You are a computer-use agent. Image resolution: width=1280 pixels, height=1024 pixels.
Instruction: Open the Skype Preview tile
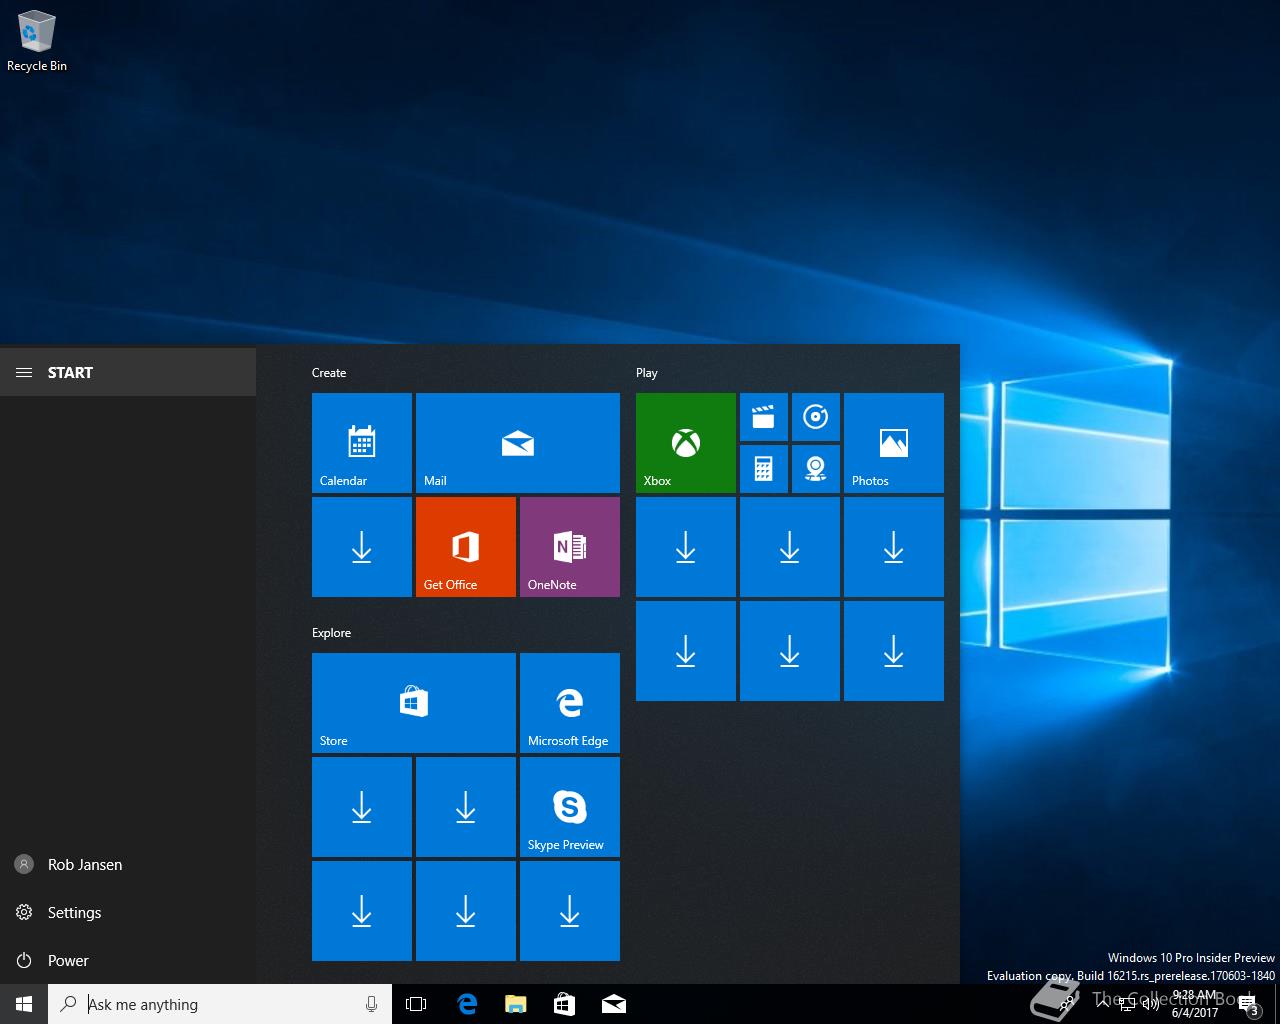point(570,807)
